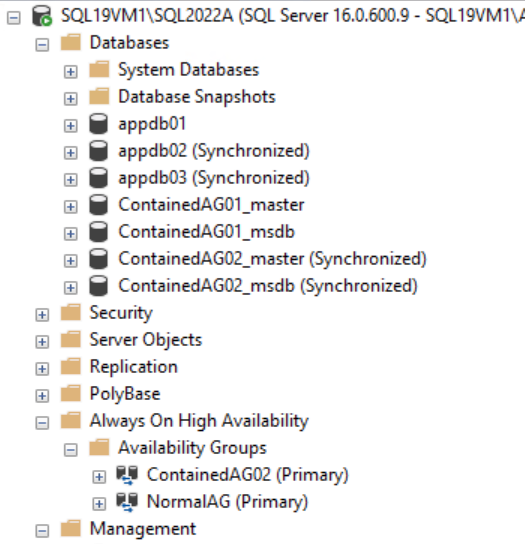Select ContainedAG02_master (Synchronized) database
525x544 pixels.
[x=272, y=259]
